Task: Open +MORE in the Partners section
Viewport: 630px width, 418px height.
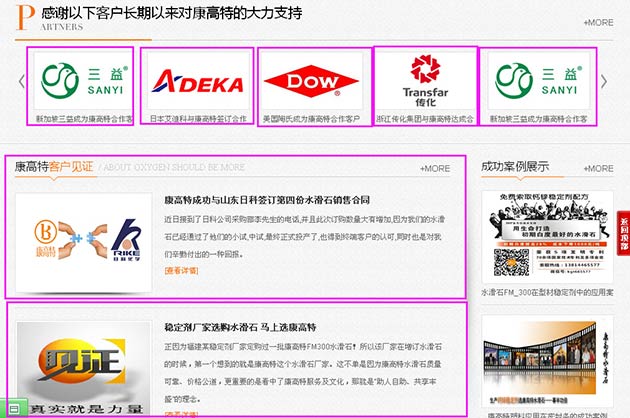Action: coord(599,22)
